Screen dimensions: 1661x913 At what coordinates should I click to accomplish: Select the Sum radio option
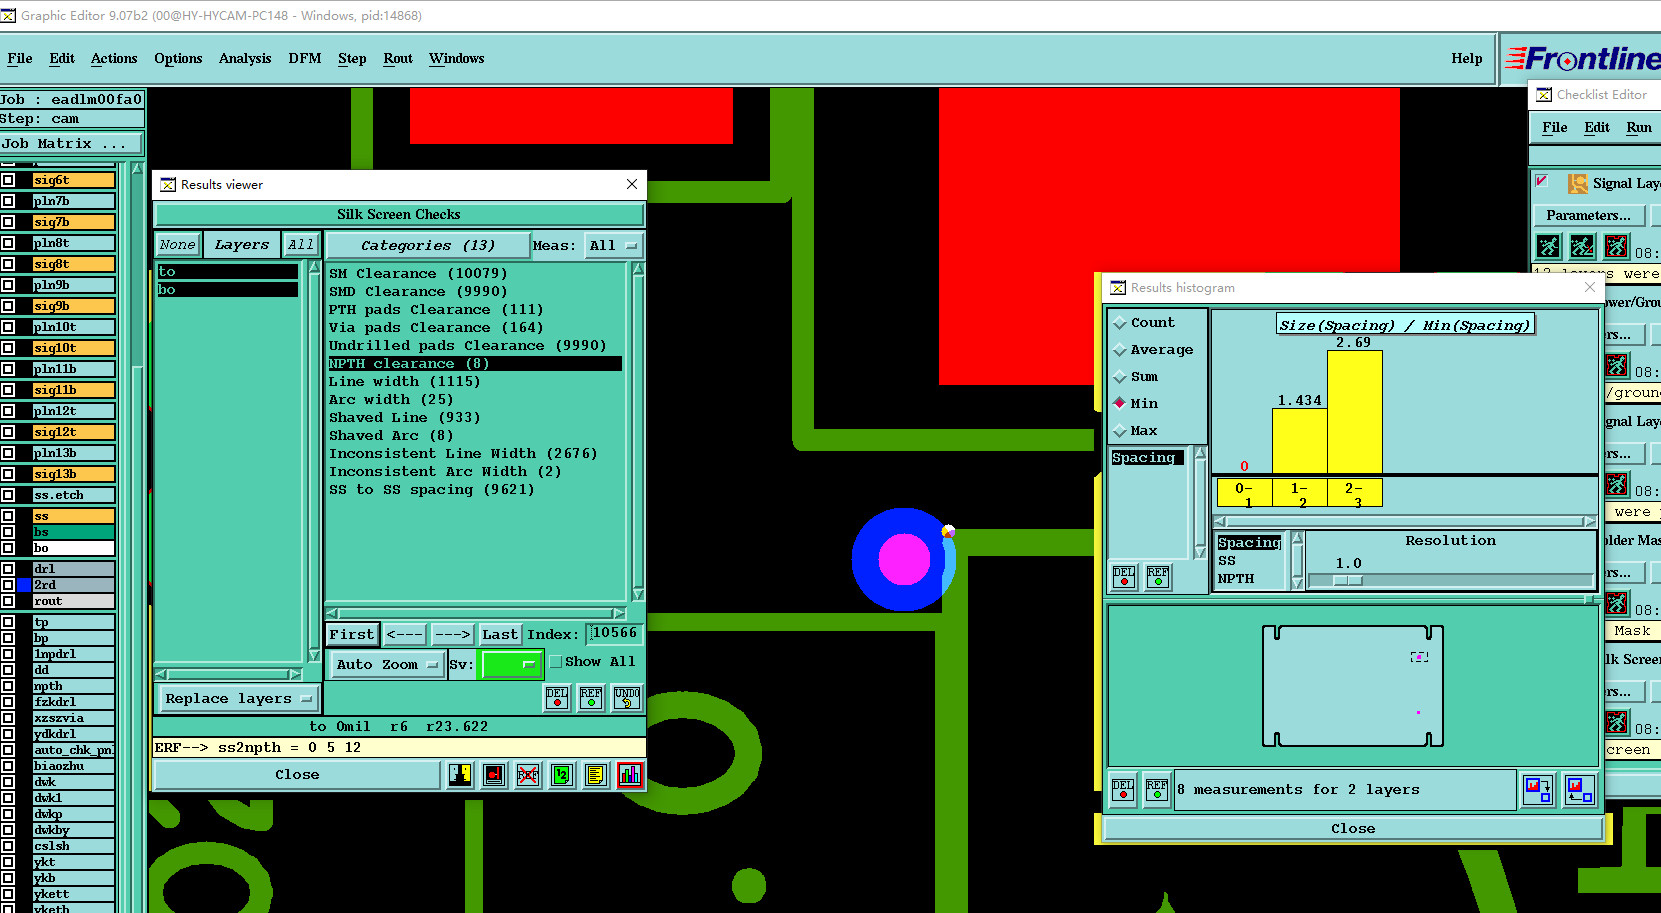(1120, 377)
